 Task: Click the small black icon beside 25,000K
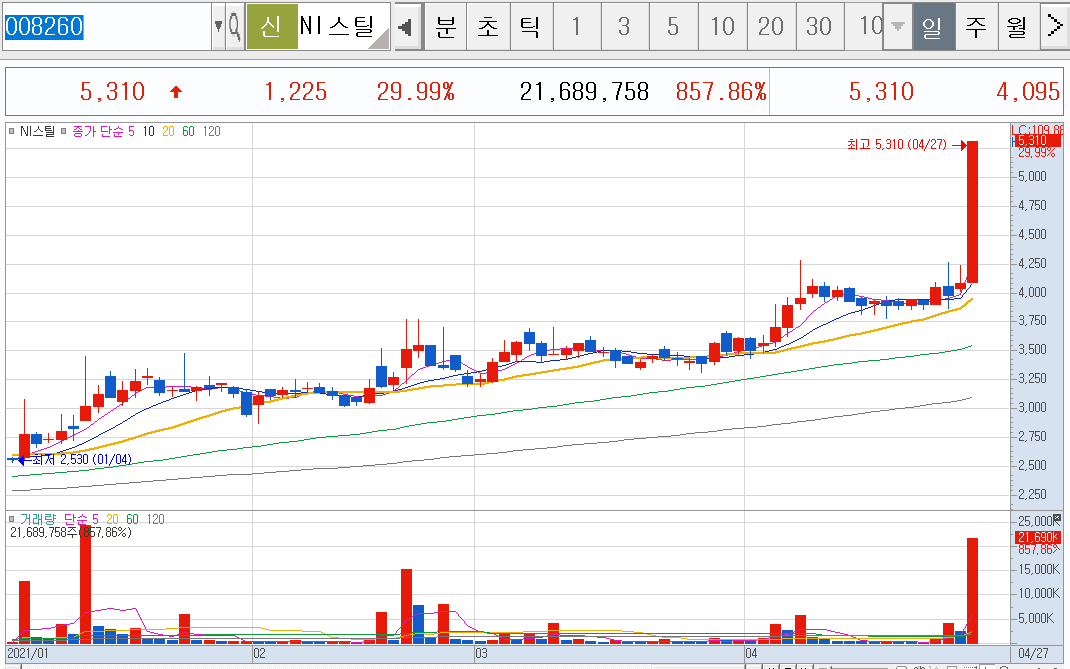(1057, 519)
